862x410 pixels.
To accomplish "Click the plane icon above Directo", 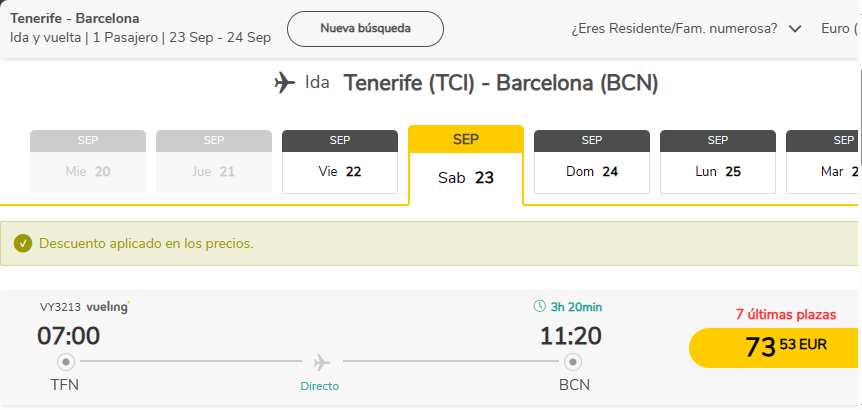I will [x=322, y=362].
